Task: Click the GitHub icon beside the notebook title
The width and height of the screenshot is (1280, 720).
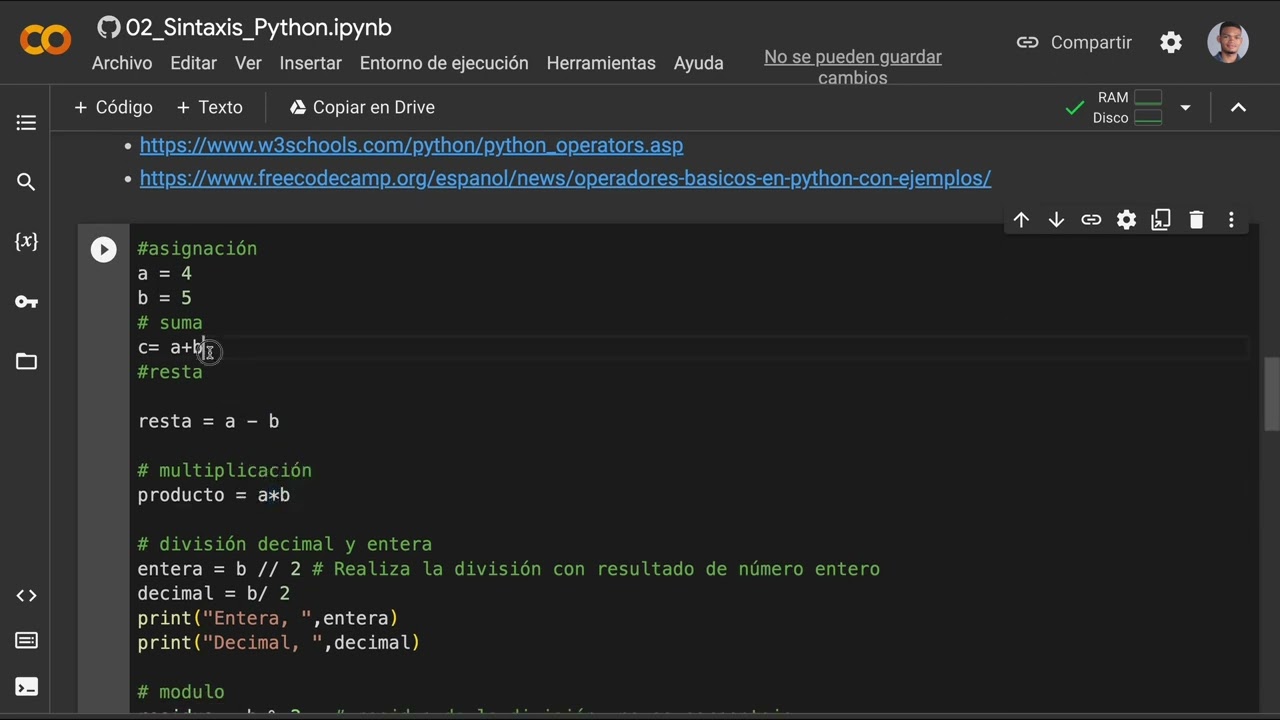Action: (109, 27)
